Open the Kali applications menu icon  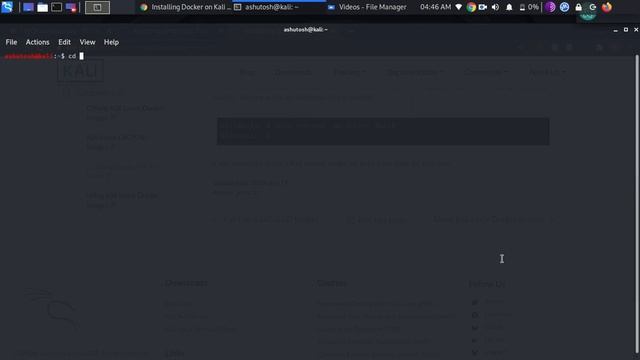tap(7, 7)
